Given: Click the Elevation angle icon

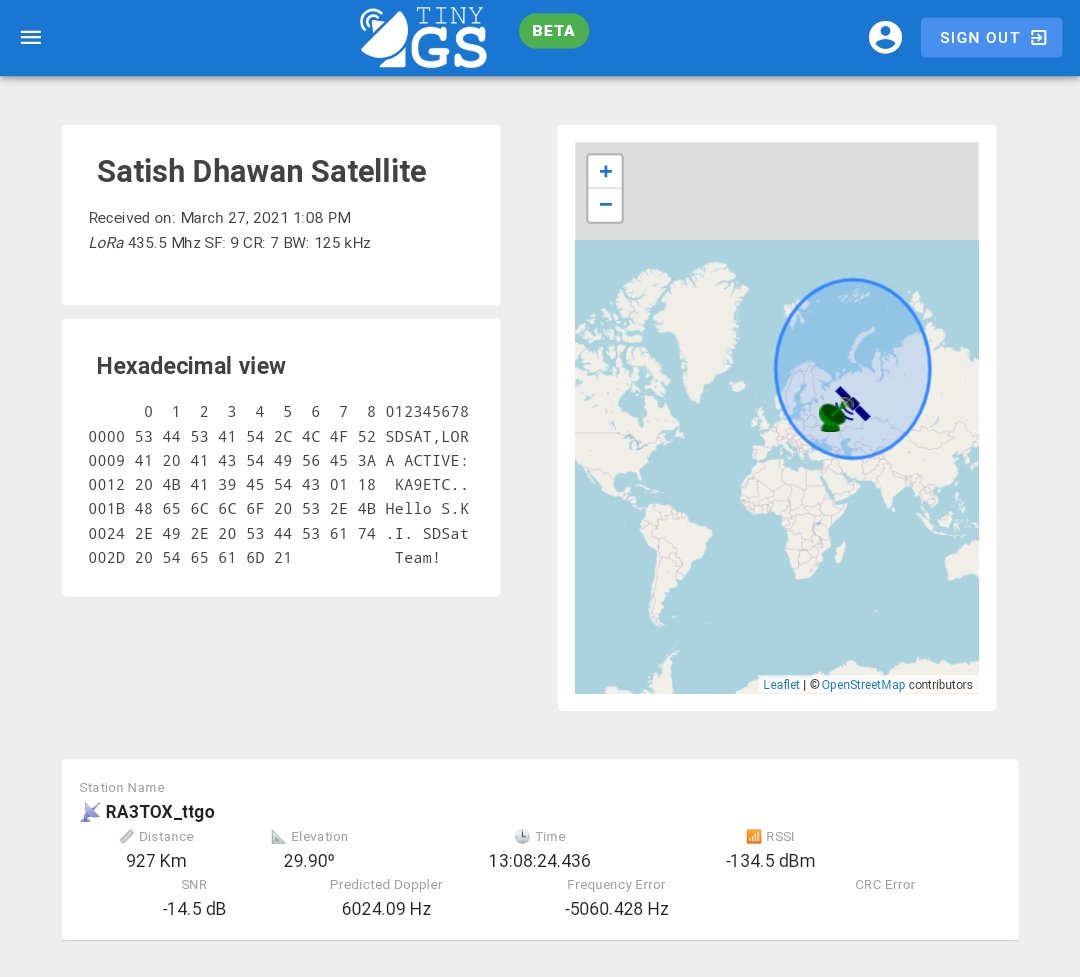Looking at the screenshot, I should click(278, 836).
